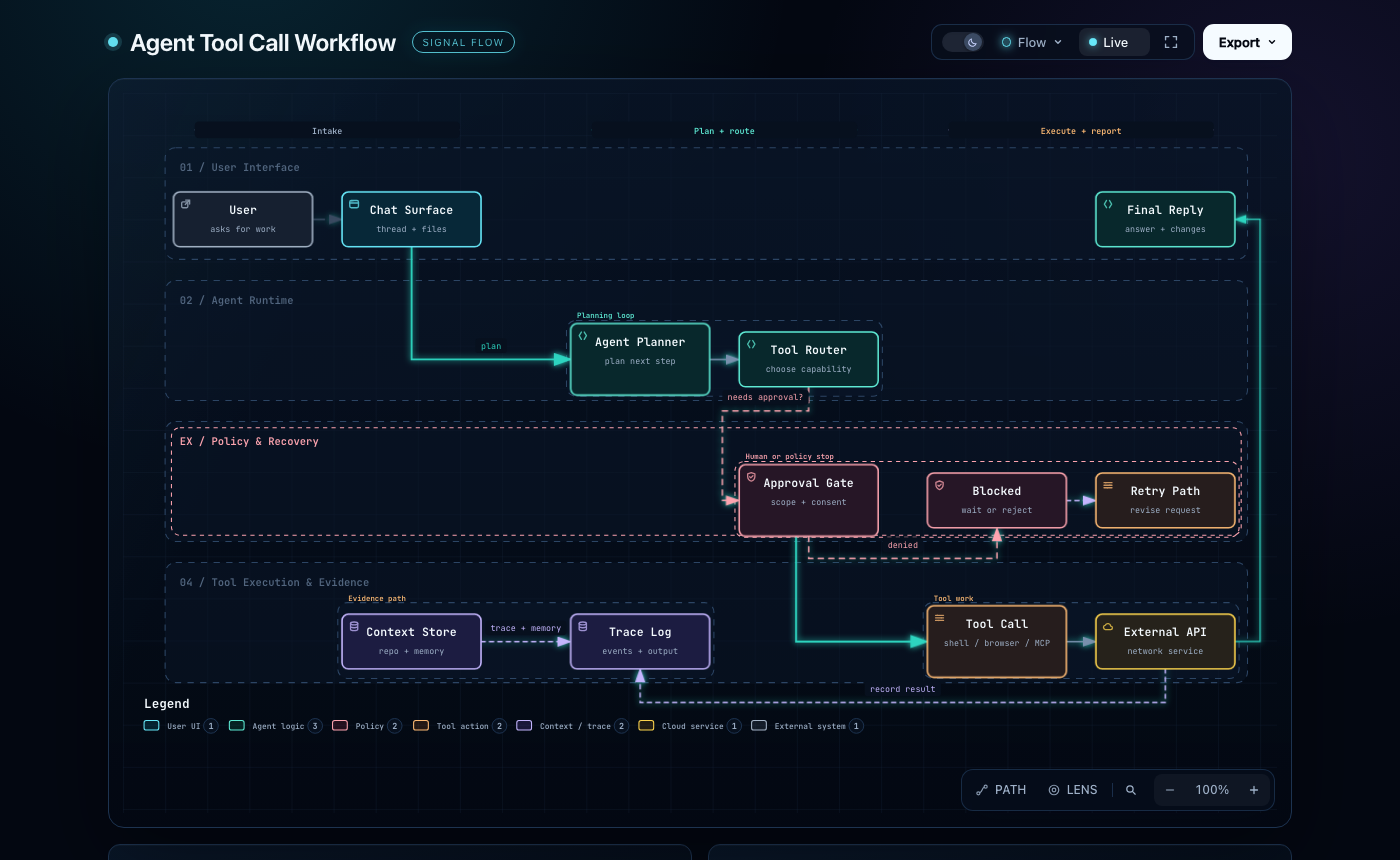The width and height of the screenshot is (1400, 860).
Task: Toggle the Policy legend swatch
Action: [x=340, y=726]
